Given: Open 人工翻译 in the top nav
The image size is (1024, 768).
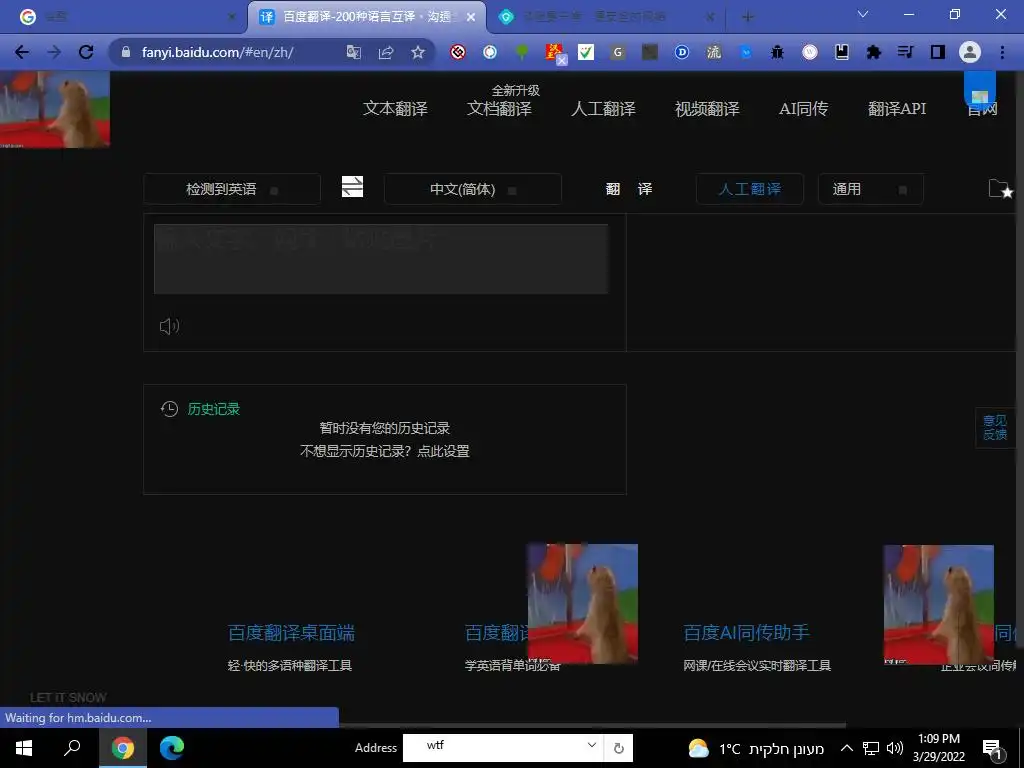Looking at the screenshot, I should [x=603, y=108].
